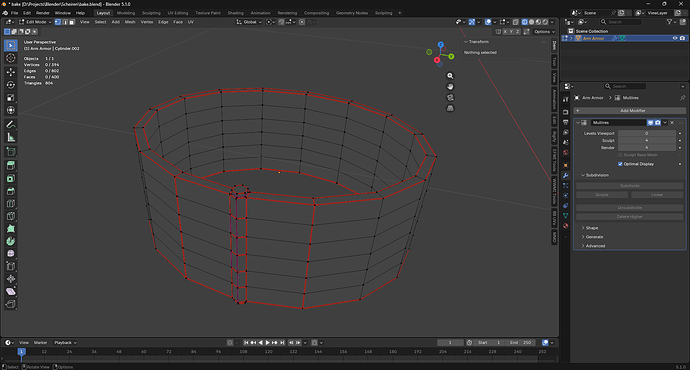
Task: Select the Add Cube tool
Action: (11, 151)
